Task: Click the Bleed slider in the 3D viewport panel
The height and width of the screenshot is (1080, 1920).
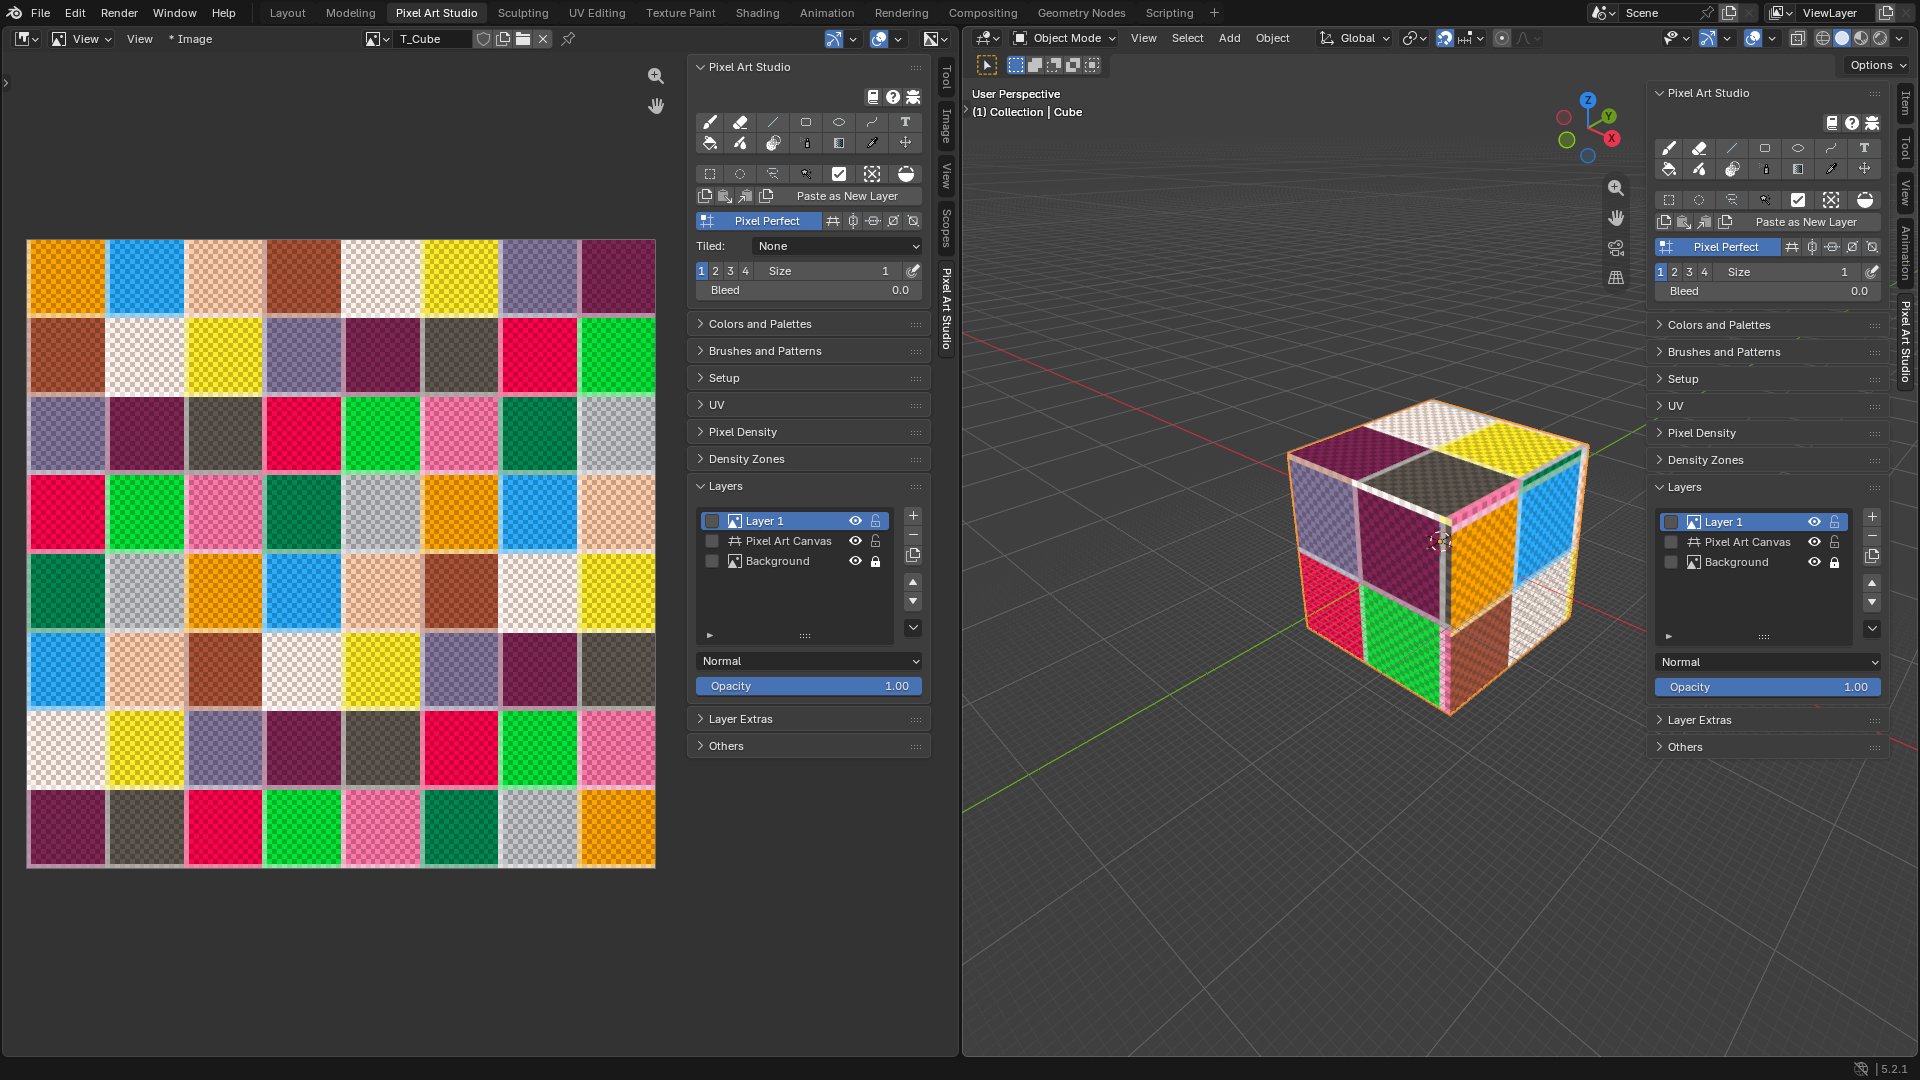Action: [1768, 291]
